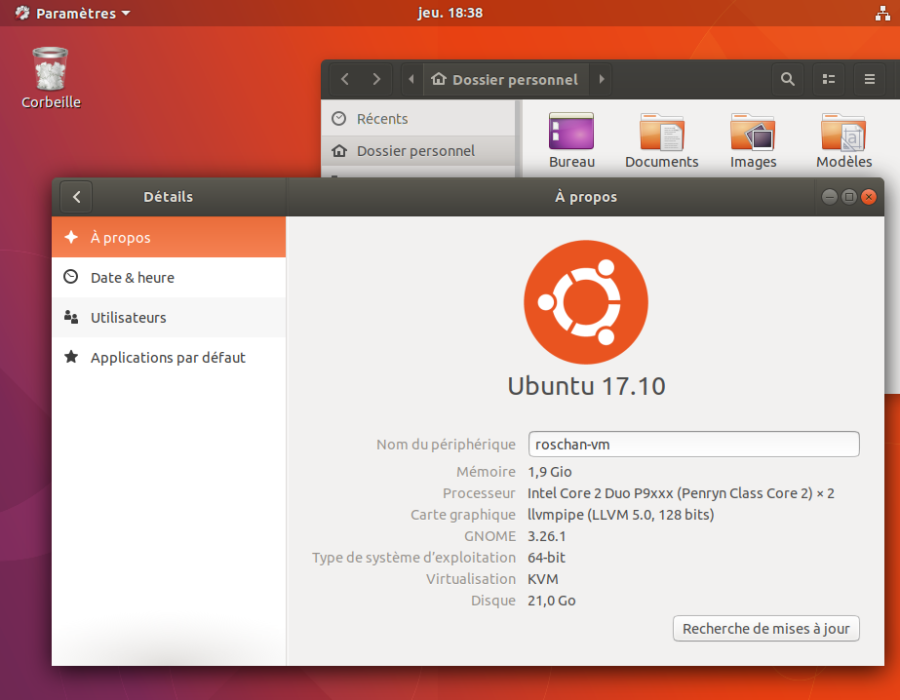Click the Virtualisation value KVM

coord(542,579)
